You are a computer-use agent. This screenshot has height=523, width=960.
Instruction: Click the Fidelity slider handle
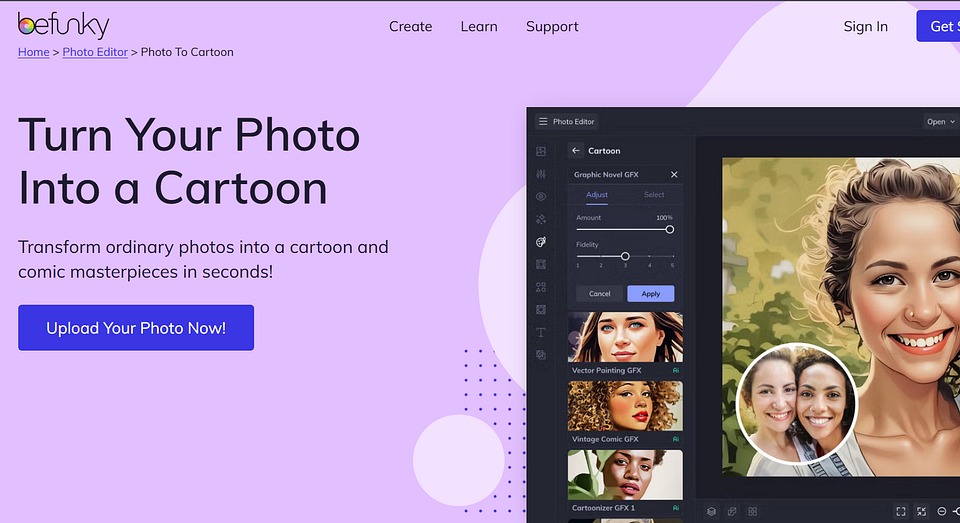[625, 256]
